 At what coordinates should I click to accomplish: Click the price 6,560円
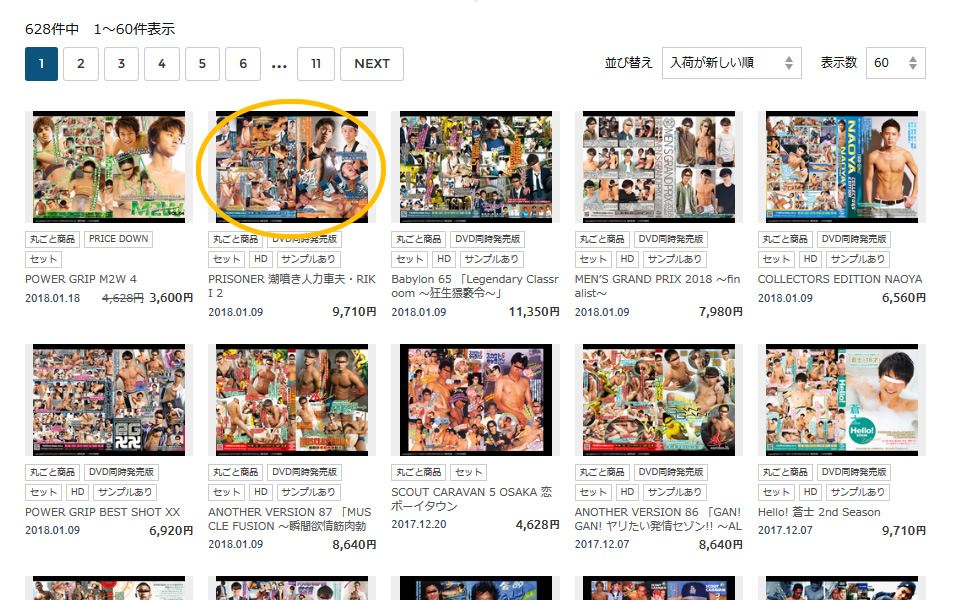coord(904,298)
